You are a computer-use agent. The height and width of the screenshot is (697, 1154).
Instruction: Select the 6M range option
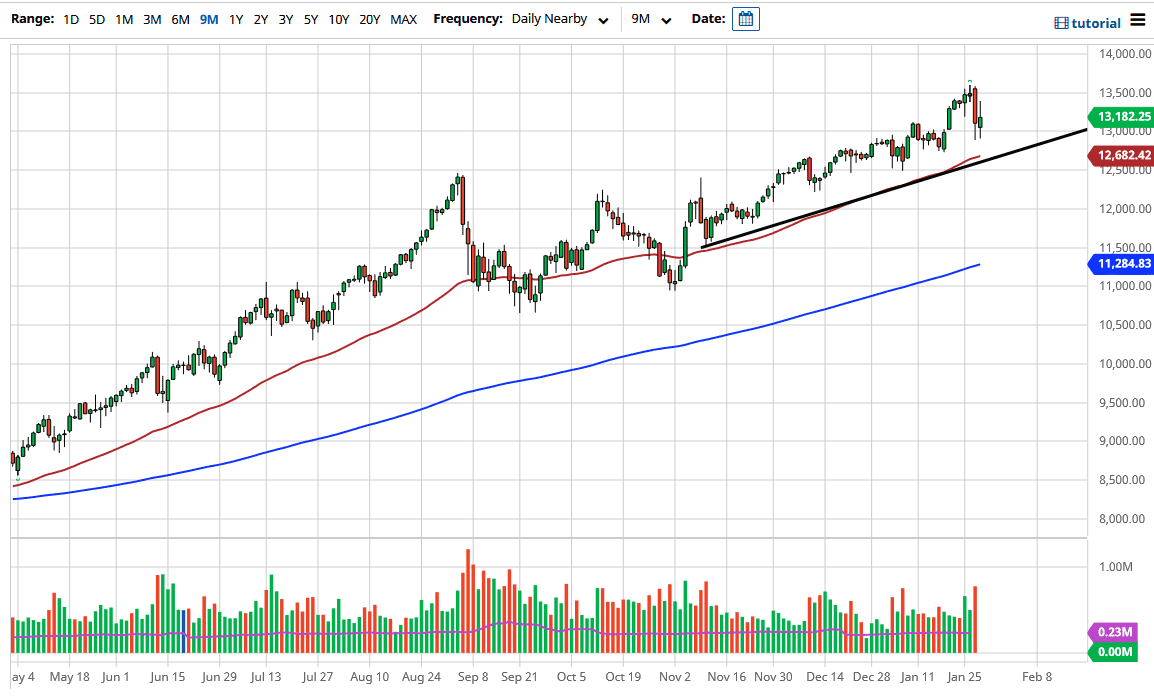tap(179, 18)
